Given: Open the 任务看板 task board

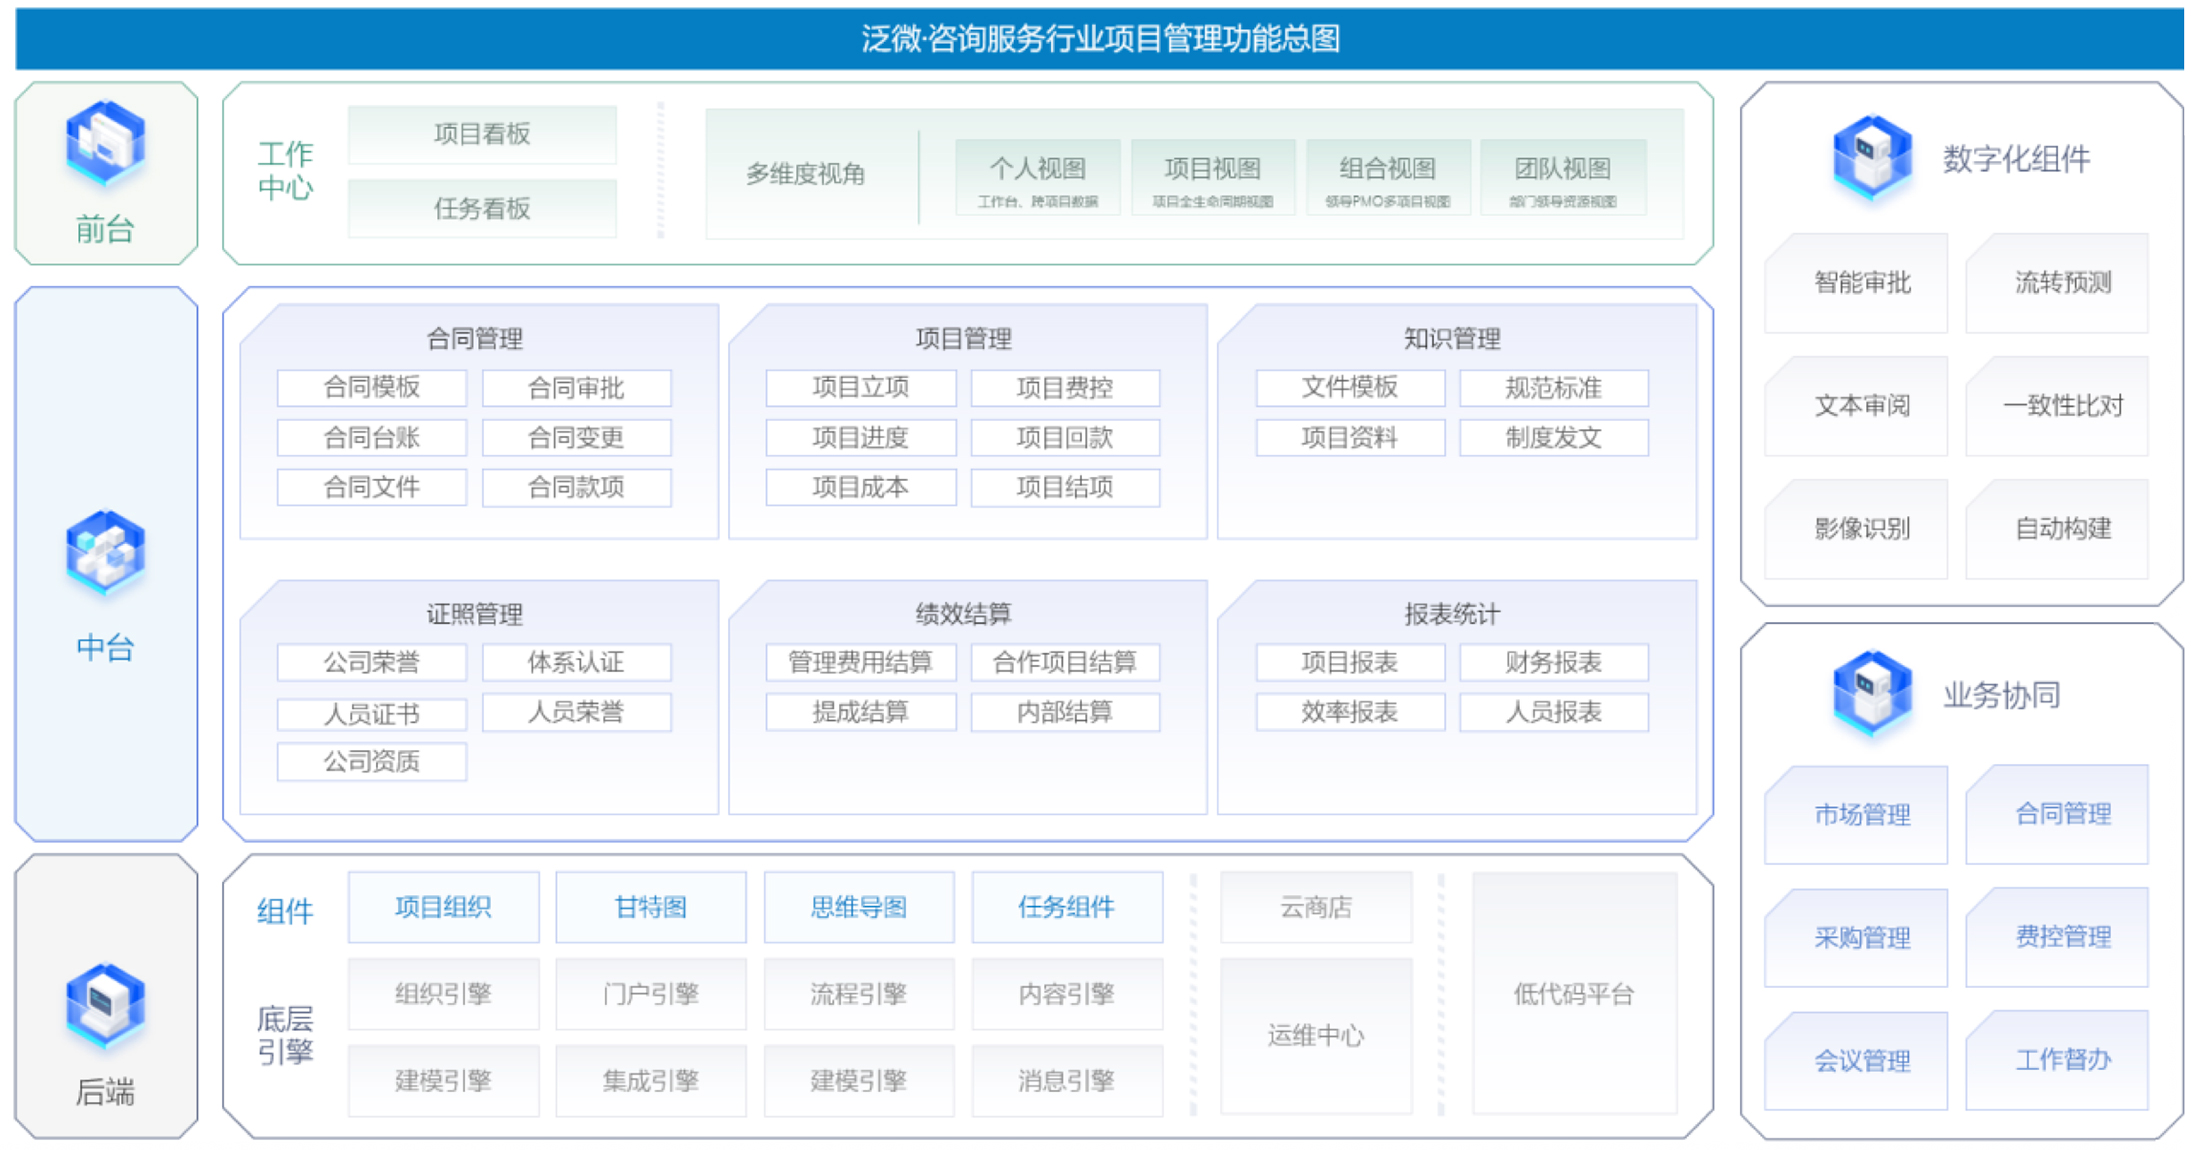Looking at the screenshot, I should [x=482, y=208].
